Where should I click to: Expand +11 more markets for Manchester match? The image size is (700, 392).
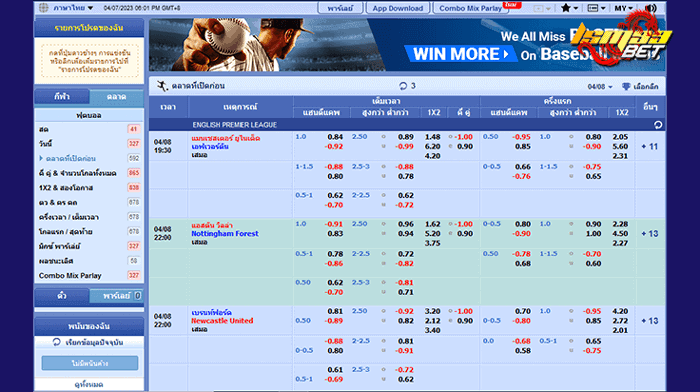[650, 146]
